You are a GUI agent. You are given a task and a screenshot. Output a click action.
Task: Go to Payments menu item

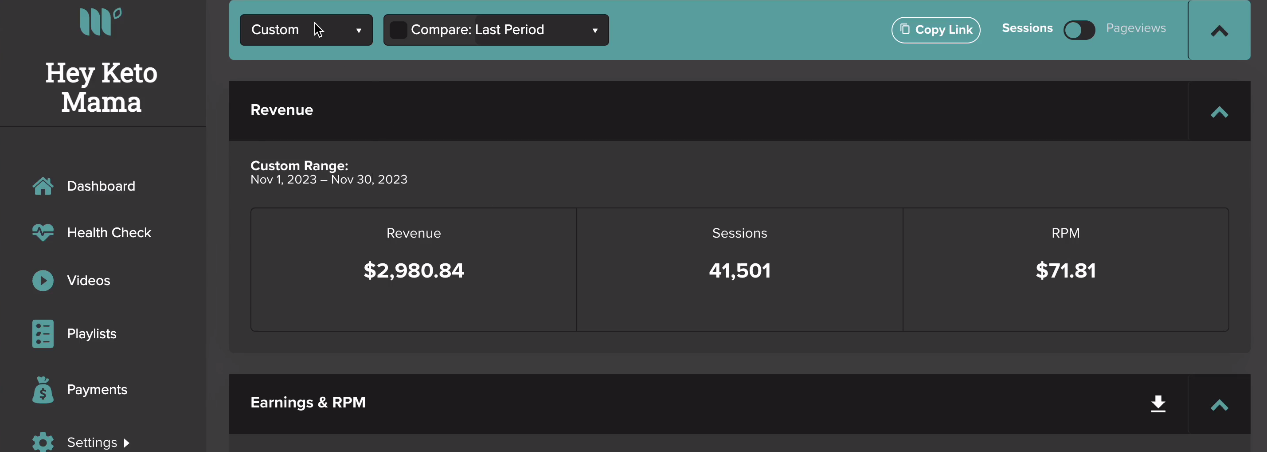(x=97, y=390)
